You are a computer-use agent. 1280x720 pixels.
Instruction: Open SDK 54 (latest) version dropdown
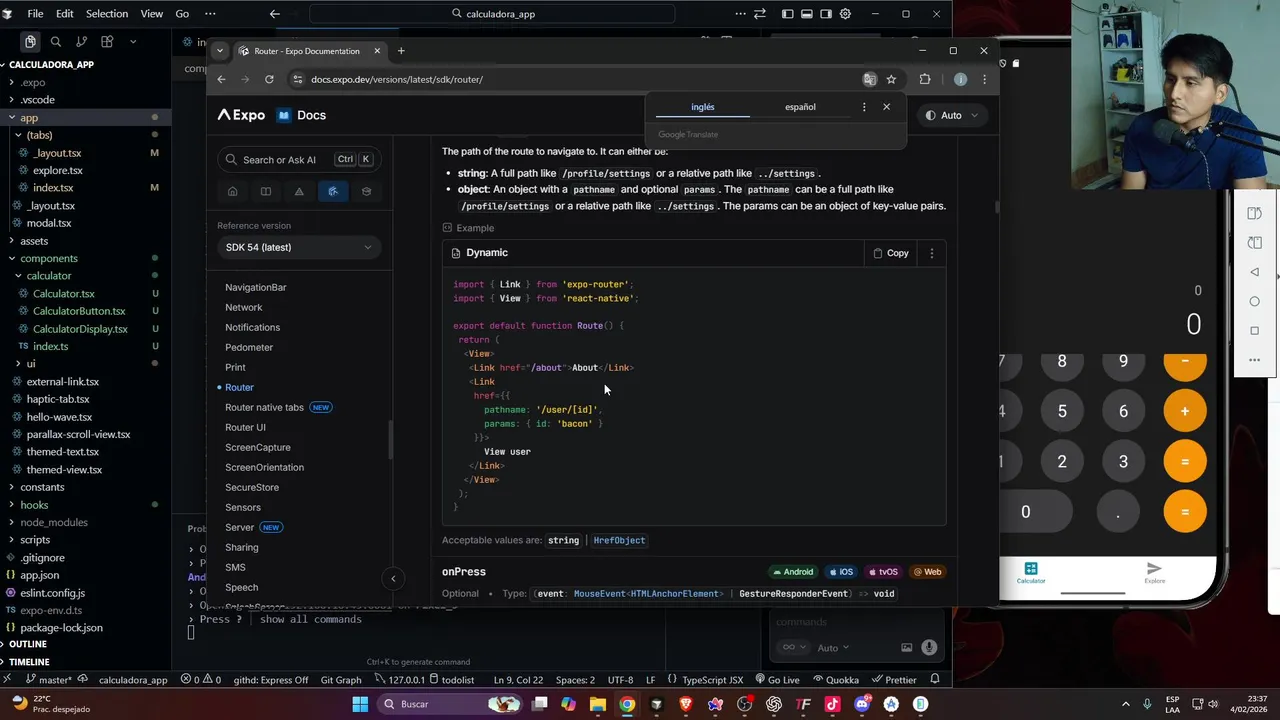click(299, 247)
